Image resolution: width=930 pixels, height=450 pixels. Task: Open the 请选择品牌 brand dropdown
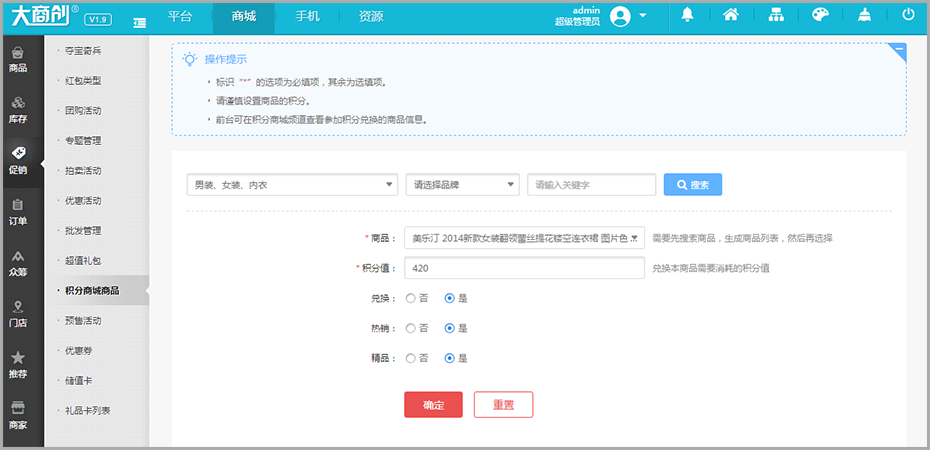click(x=463, y=185)
